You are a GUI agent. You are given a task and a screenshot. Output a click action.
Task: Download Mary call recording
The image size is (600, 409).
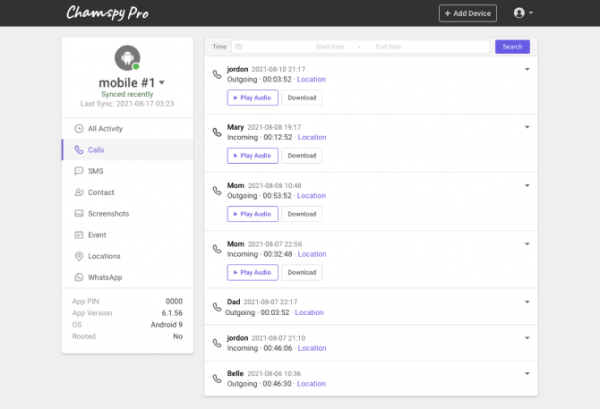click(x=302, y=156)
